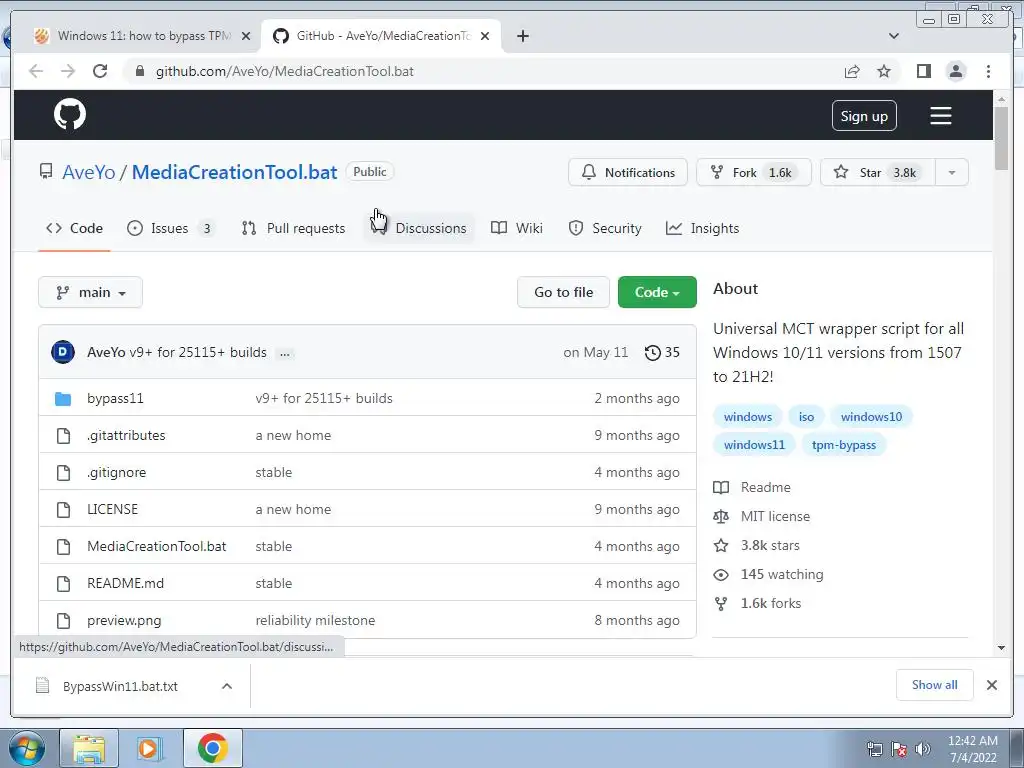1024x768 pixels.
Task: Open the Discussions tab
Action: tap(419, 228)
